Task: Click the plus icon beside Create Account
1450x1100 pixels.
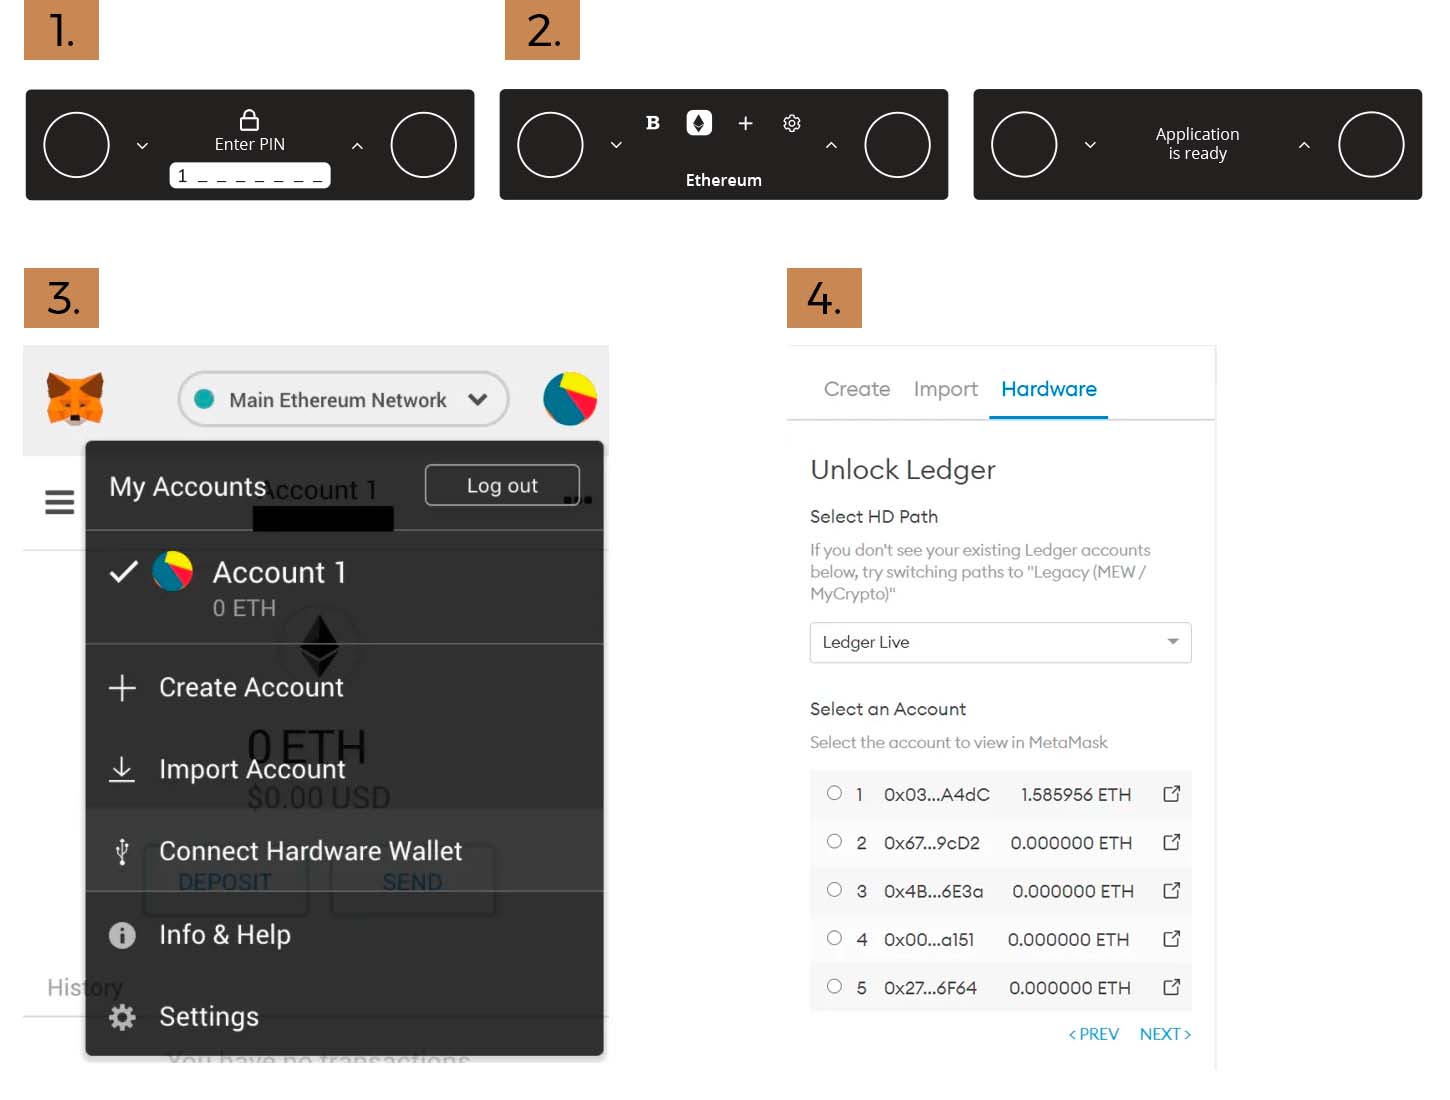Action: click(122, 688)
